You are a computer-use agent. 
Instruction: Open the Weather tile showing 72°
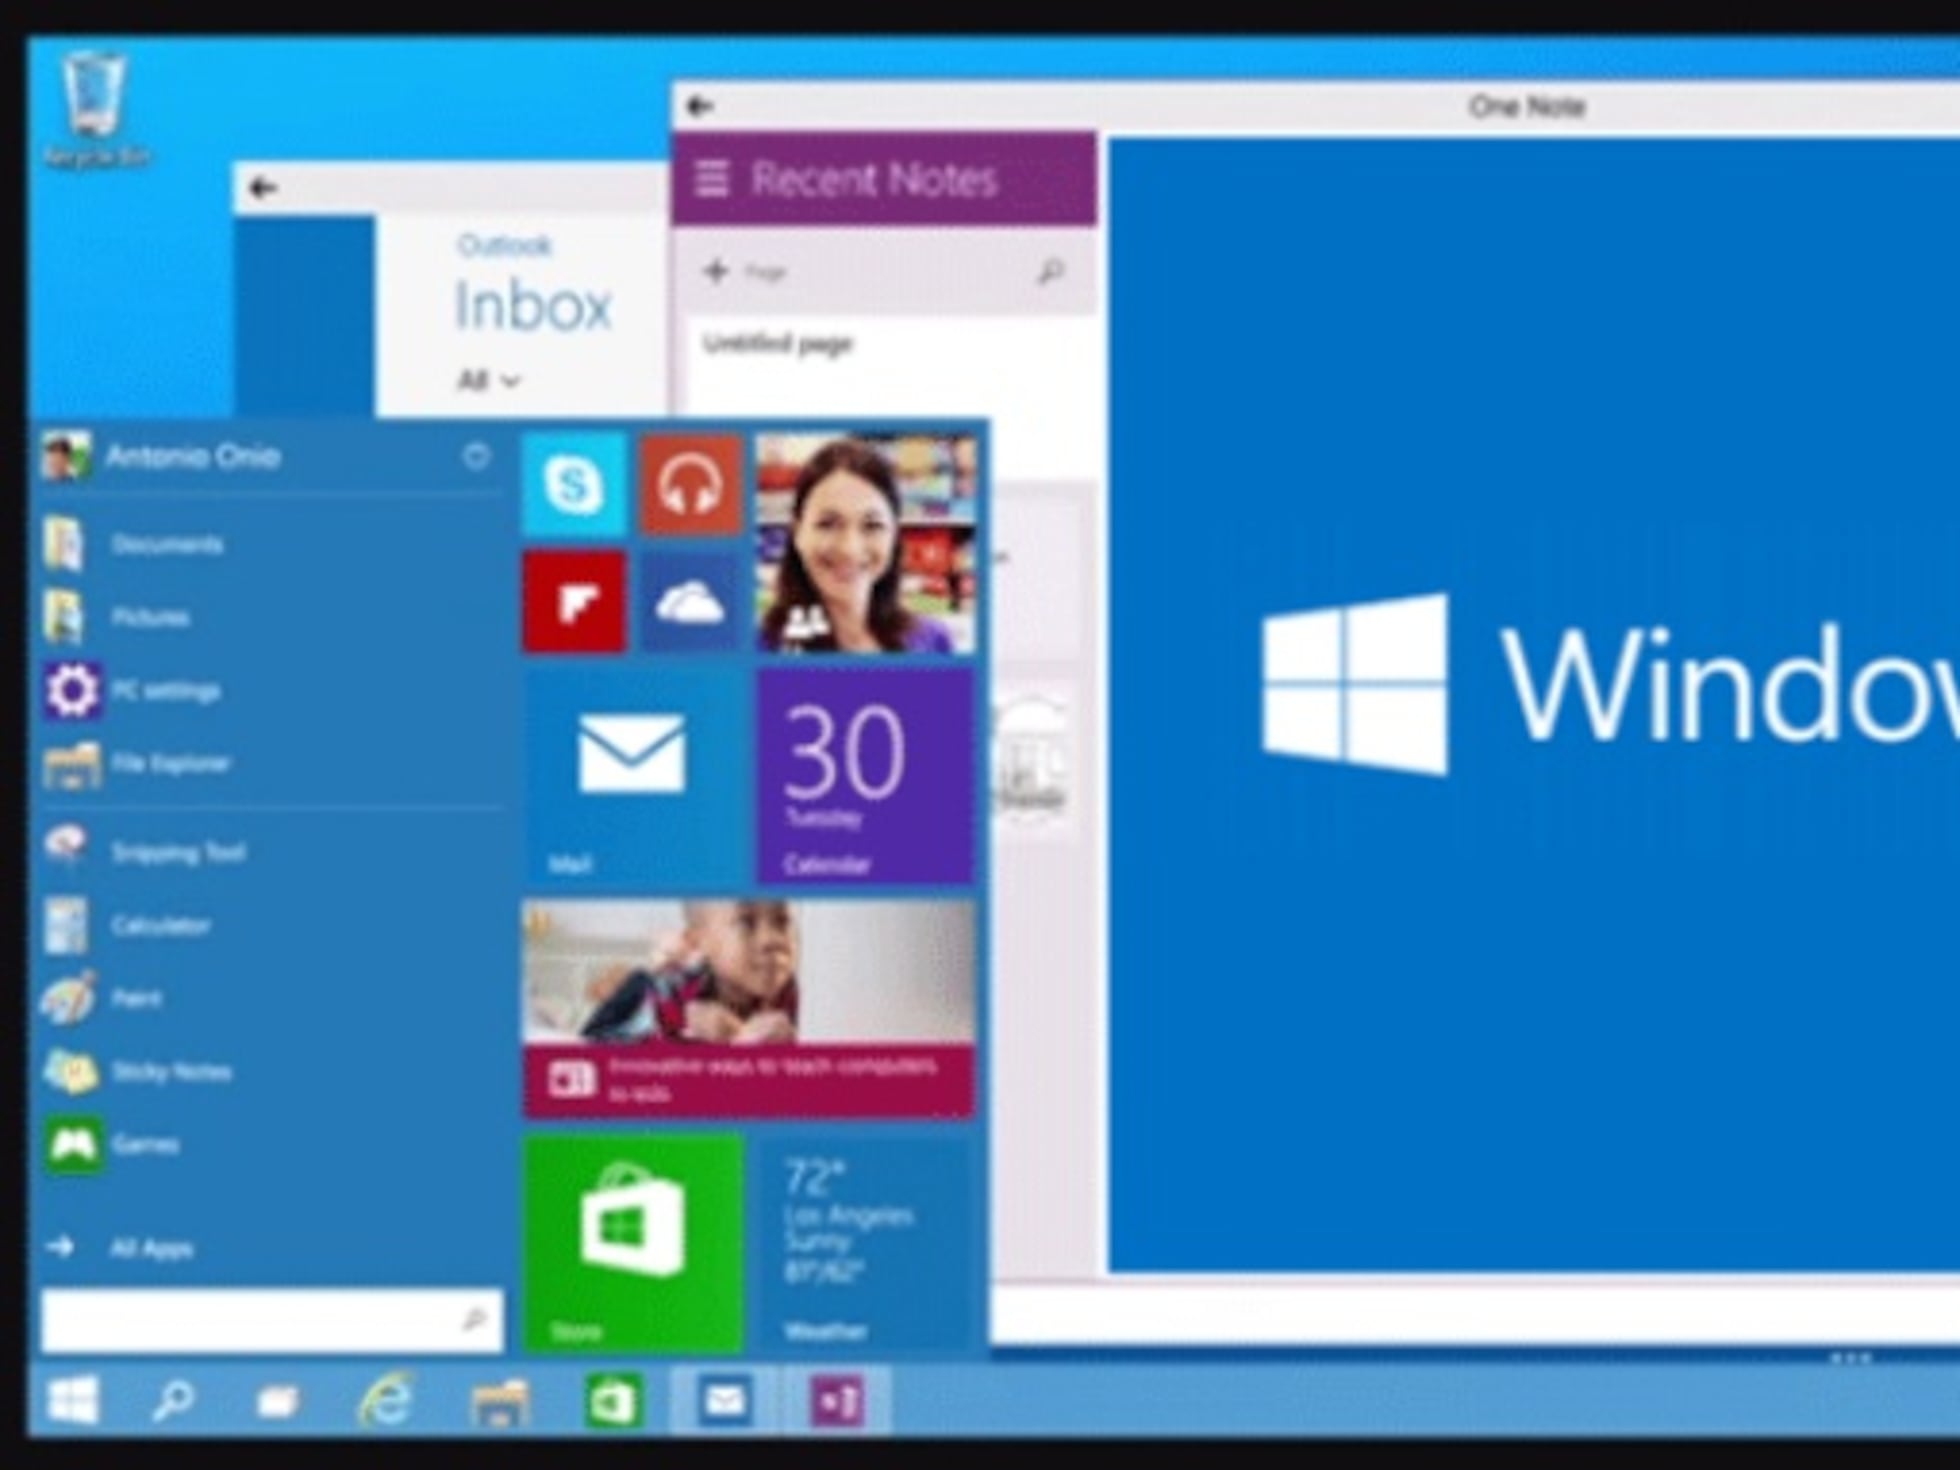(865, 1242)
